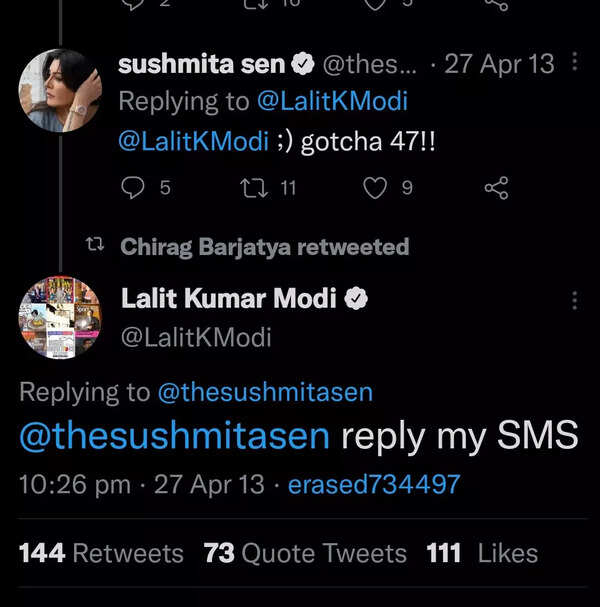View the 144 Retweets list

pyautogui.click(x=101, y=553)
